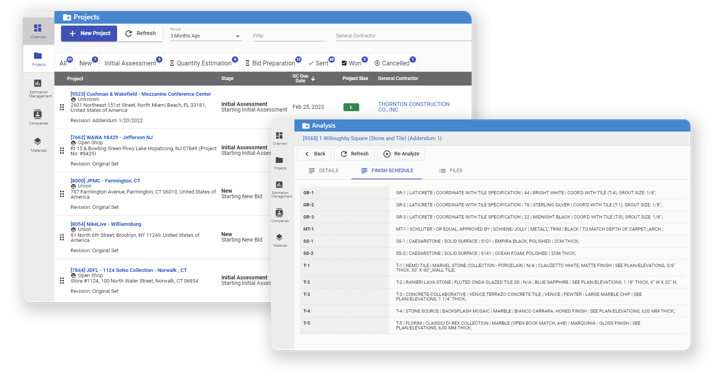
Task: Select the Cancelled filter tab
Action: coord(394,63)
